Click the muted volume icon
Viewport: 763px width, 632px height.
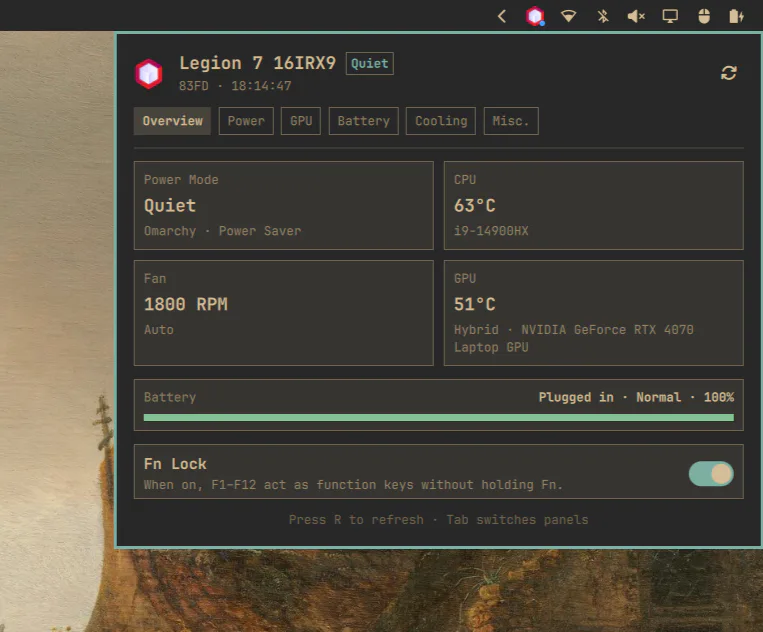point(636,16)
